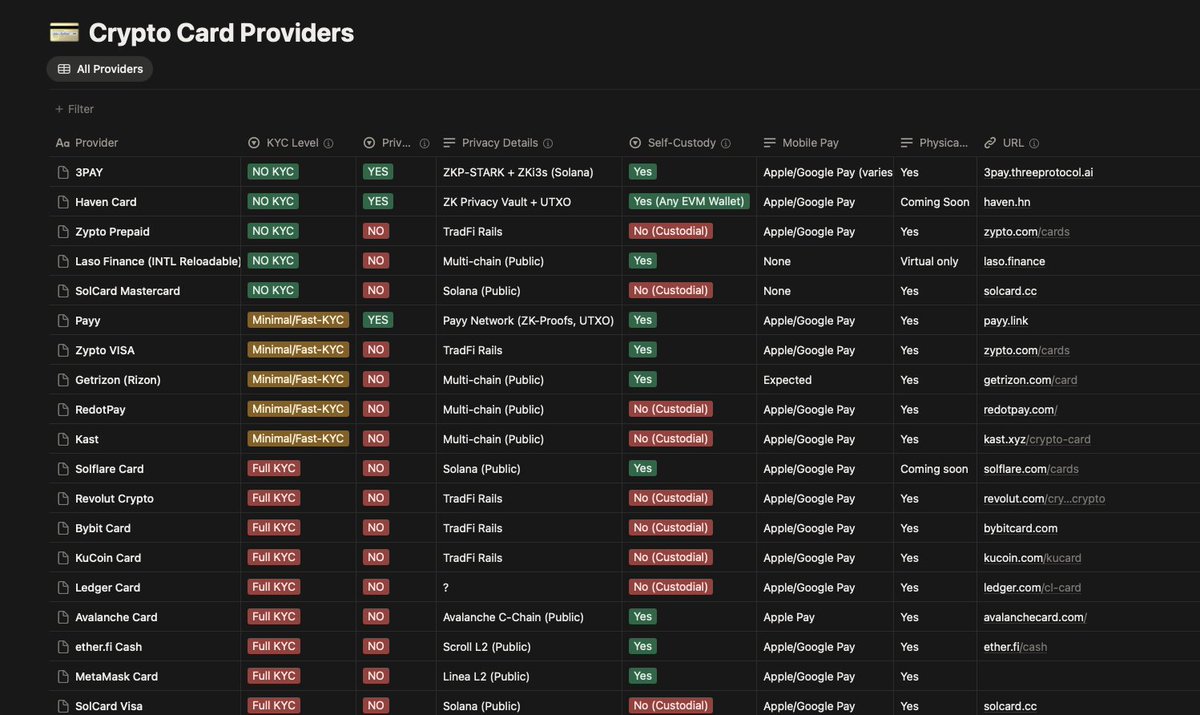The image size is (1200, 715).
Task: Click "Payy Network (ZK-Proofs, UTXO)" cell
Action: coord(528,320)
